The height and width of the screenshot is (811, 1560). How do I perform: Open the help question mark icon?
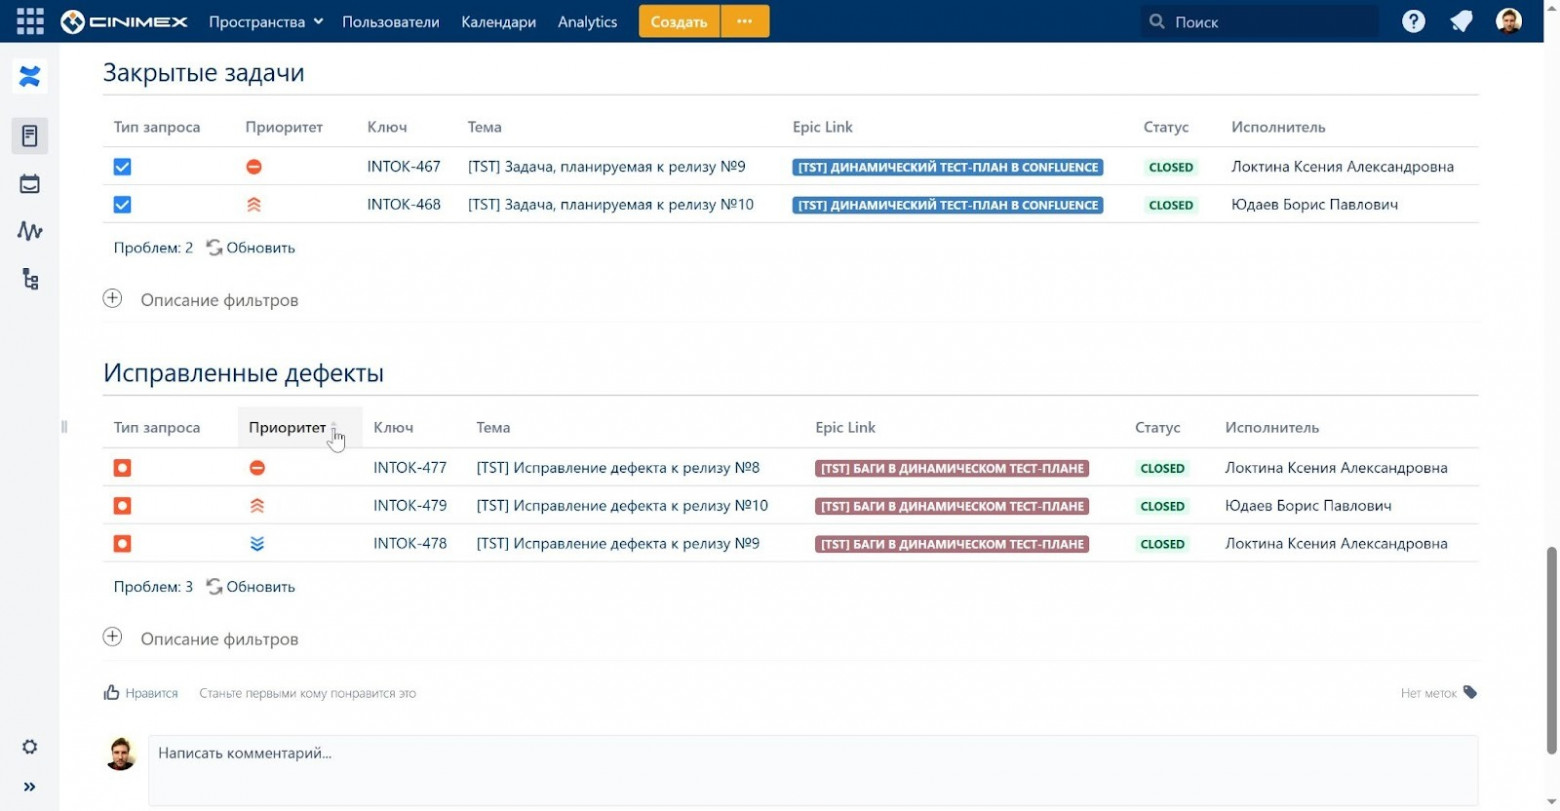tap(1413, 21)
